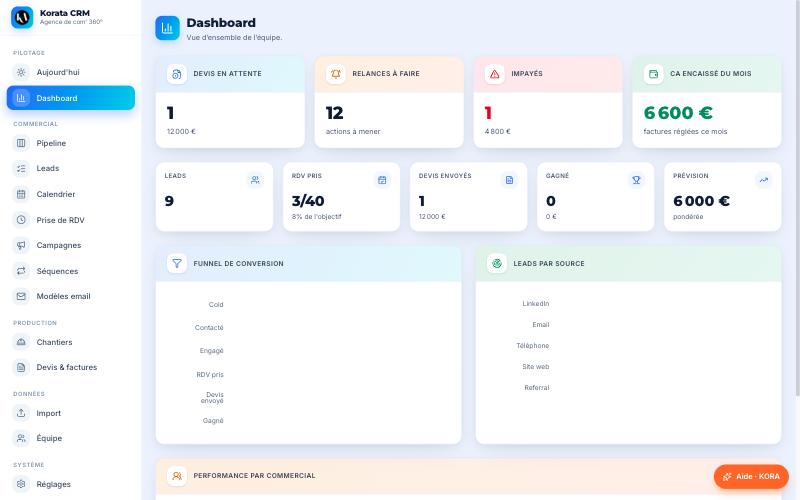Click the Séquences repeat-arrows icon
800x500 pixels.
tap(21, 271)
